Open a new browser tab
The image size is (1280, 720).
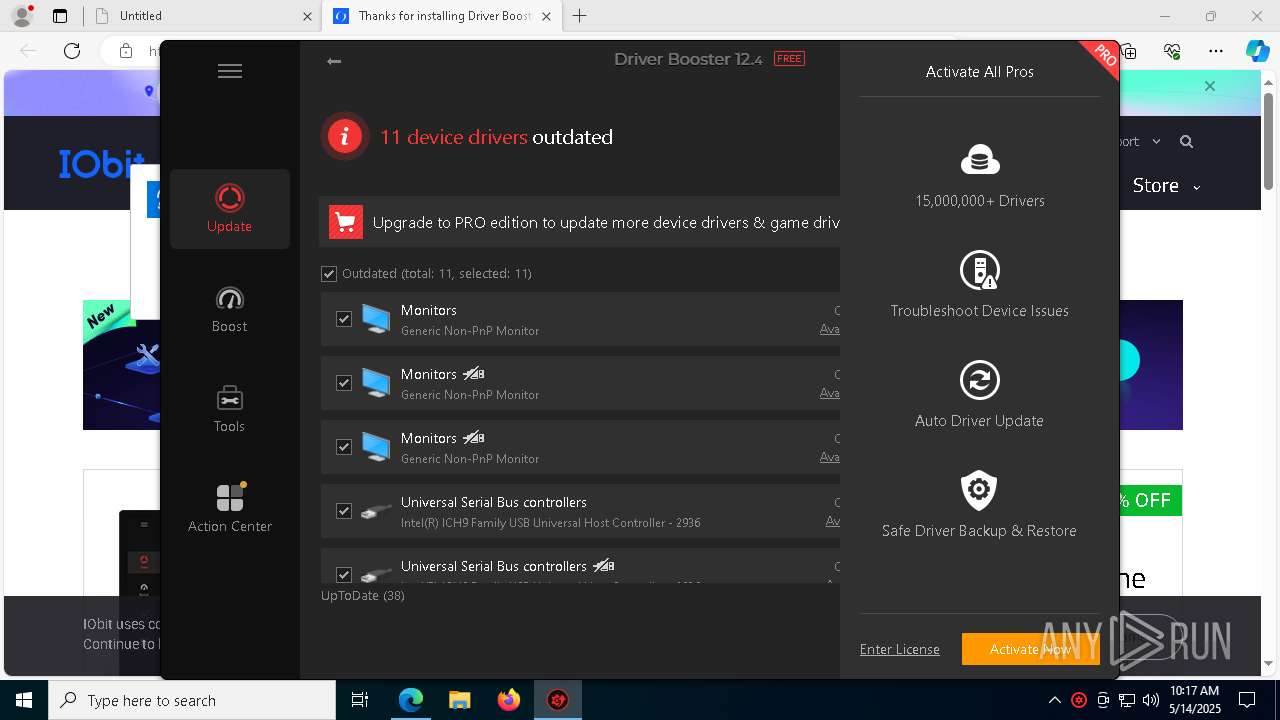[579, 16]
